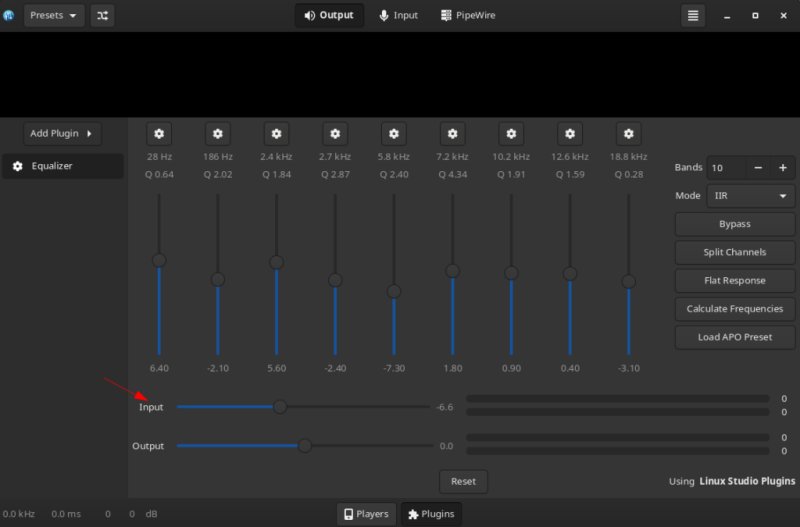Increase Bands count with plus button
This screenshot has width=800, height=527.
pos(783,168)
